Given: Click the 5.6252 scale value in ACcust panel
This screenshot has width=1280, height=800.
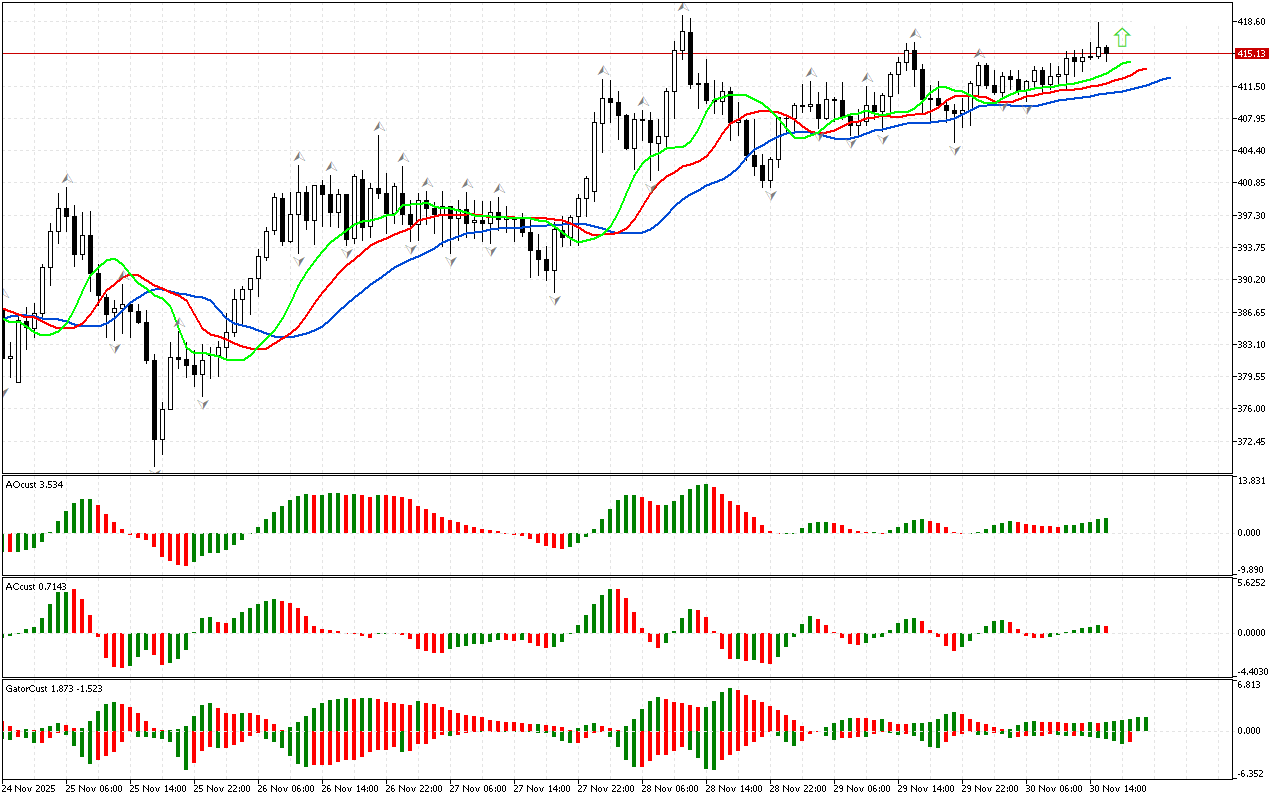Looking at the screenshot, I should click(x=1252, y=583).
